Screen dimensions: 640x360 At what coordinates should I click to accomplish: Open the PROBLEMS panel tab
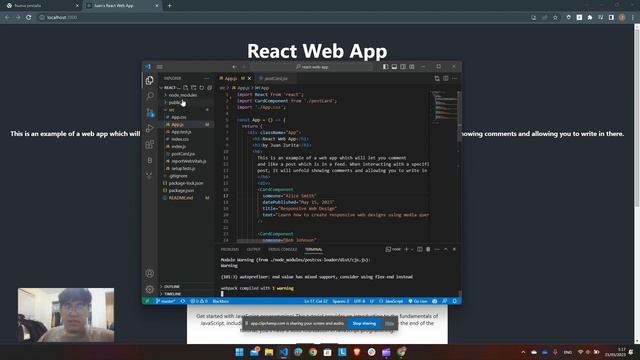230,249
